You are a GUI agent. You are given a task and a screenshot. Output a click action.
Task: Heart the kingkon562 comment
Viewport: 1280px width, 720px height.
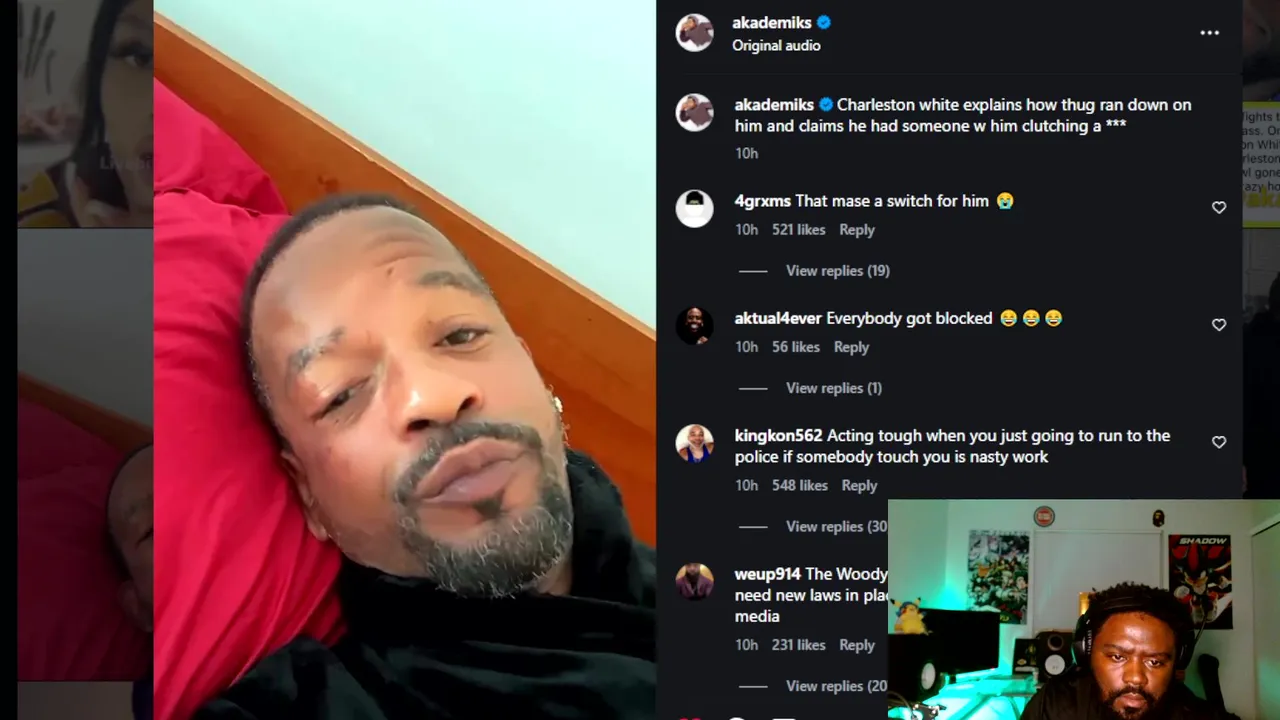tap(1218, 442)
